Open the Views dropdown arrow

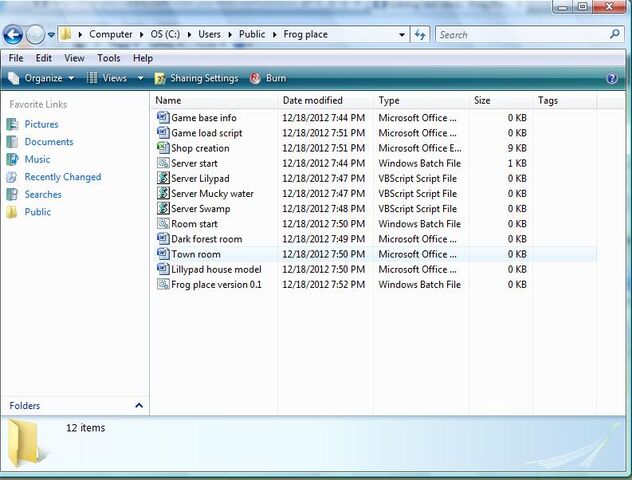(140, 78)
